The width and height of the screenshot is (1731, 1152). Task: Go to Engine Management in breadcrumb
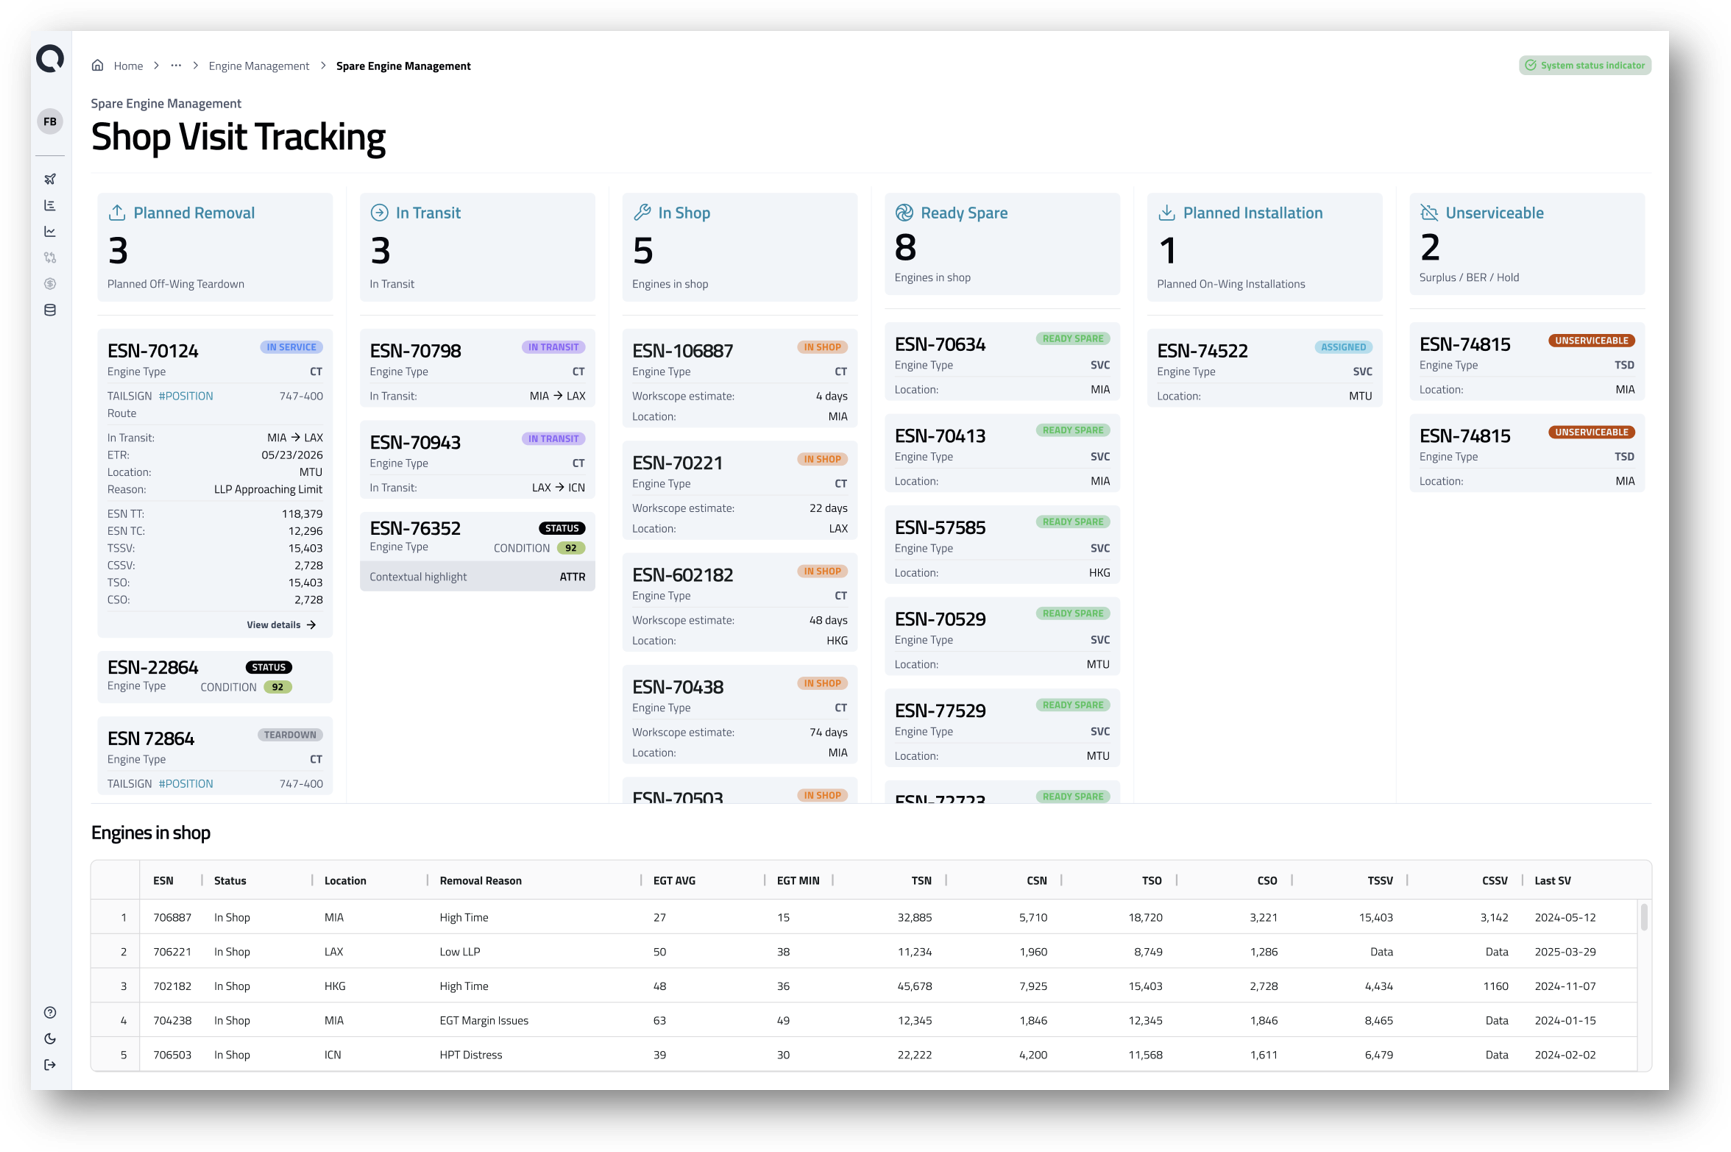tap(259, 66)
